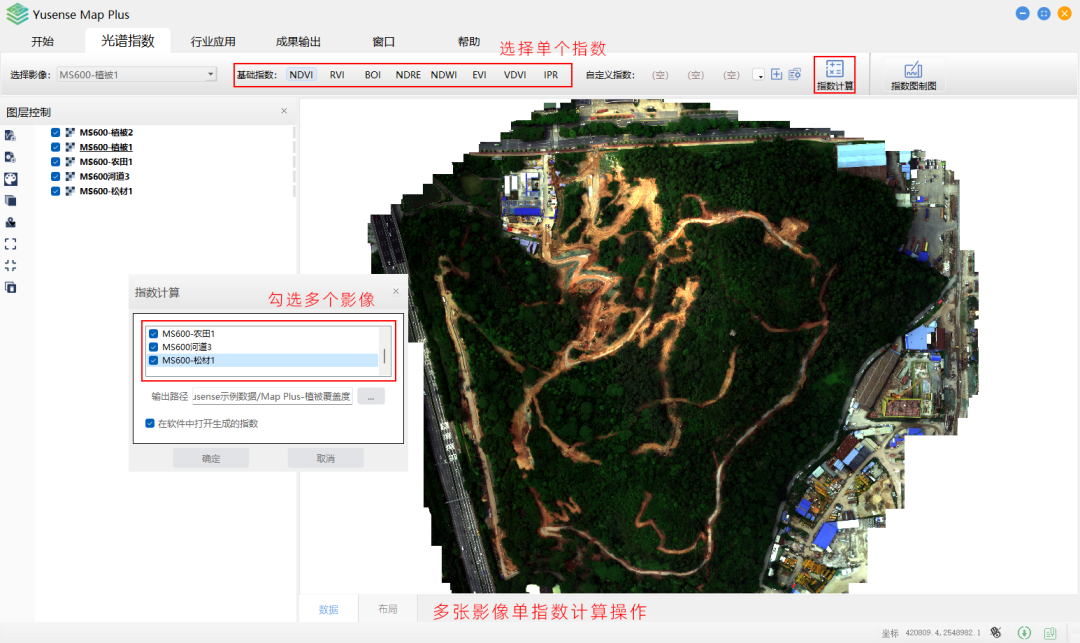
Task: Click the output path browse button
Action: pos(370,396)
